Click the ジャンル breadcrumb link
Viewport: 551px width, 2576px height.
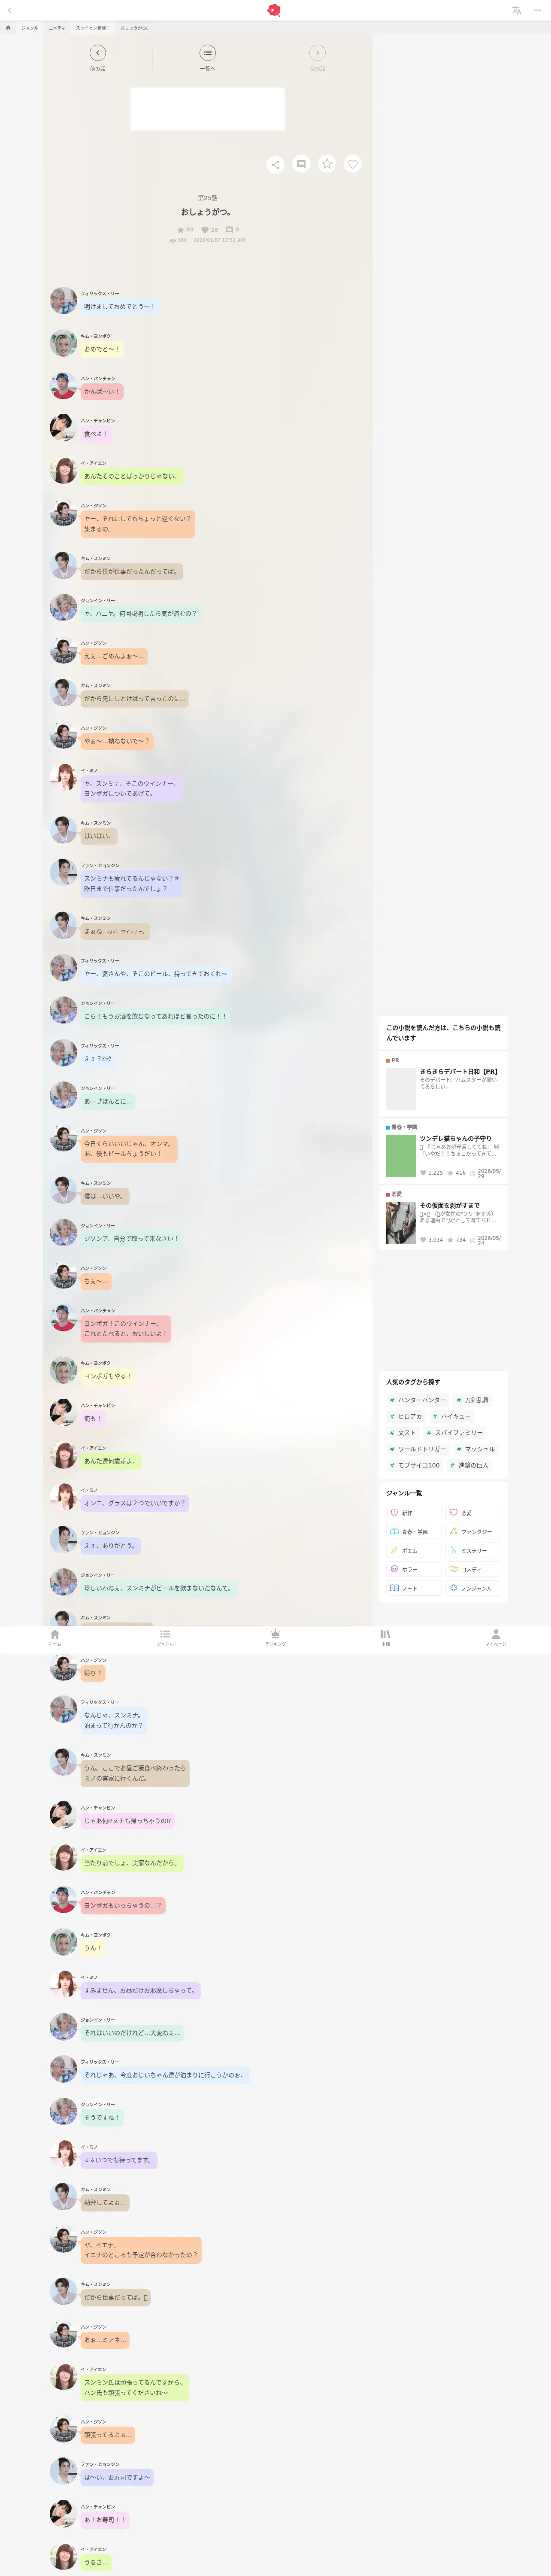click(30, 28)
